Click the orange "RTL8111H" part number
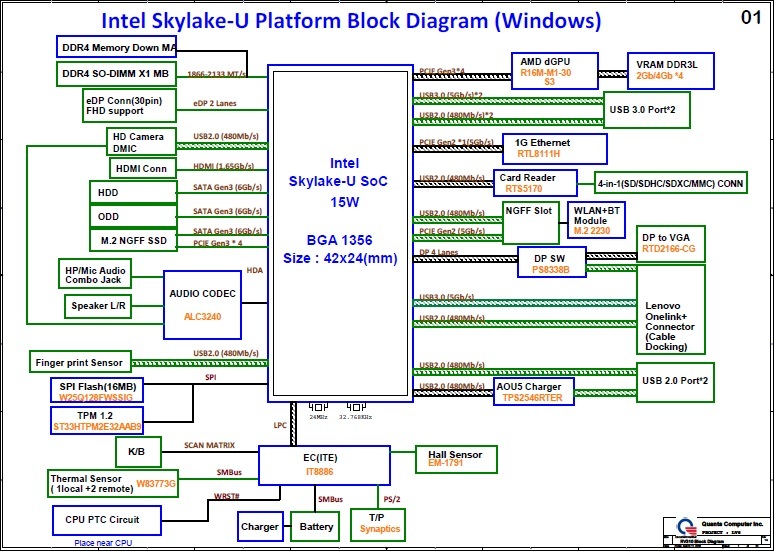The width and height of the screenshot is (774, 552). 539,154
